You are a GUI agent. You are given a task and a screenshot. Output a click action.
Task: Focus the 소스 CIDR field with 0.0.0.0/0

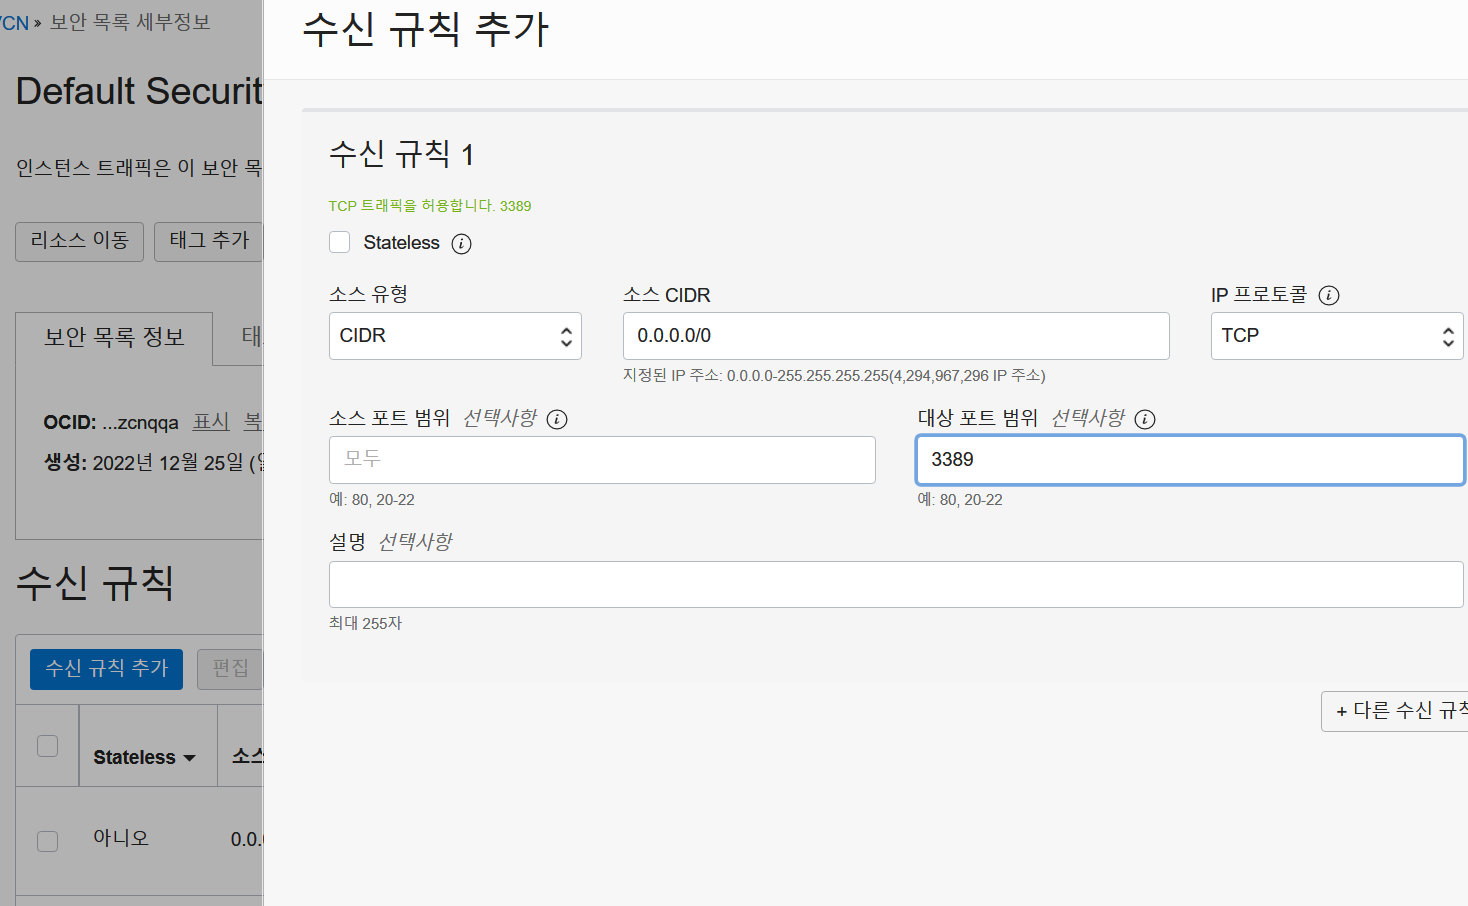point(896,336)
